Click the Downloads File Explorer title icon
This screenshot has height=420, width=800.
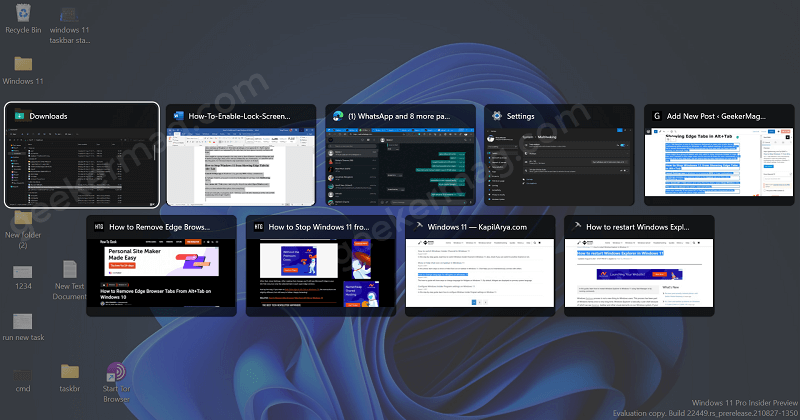coord(19,116)
